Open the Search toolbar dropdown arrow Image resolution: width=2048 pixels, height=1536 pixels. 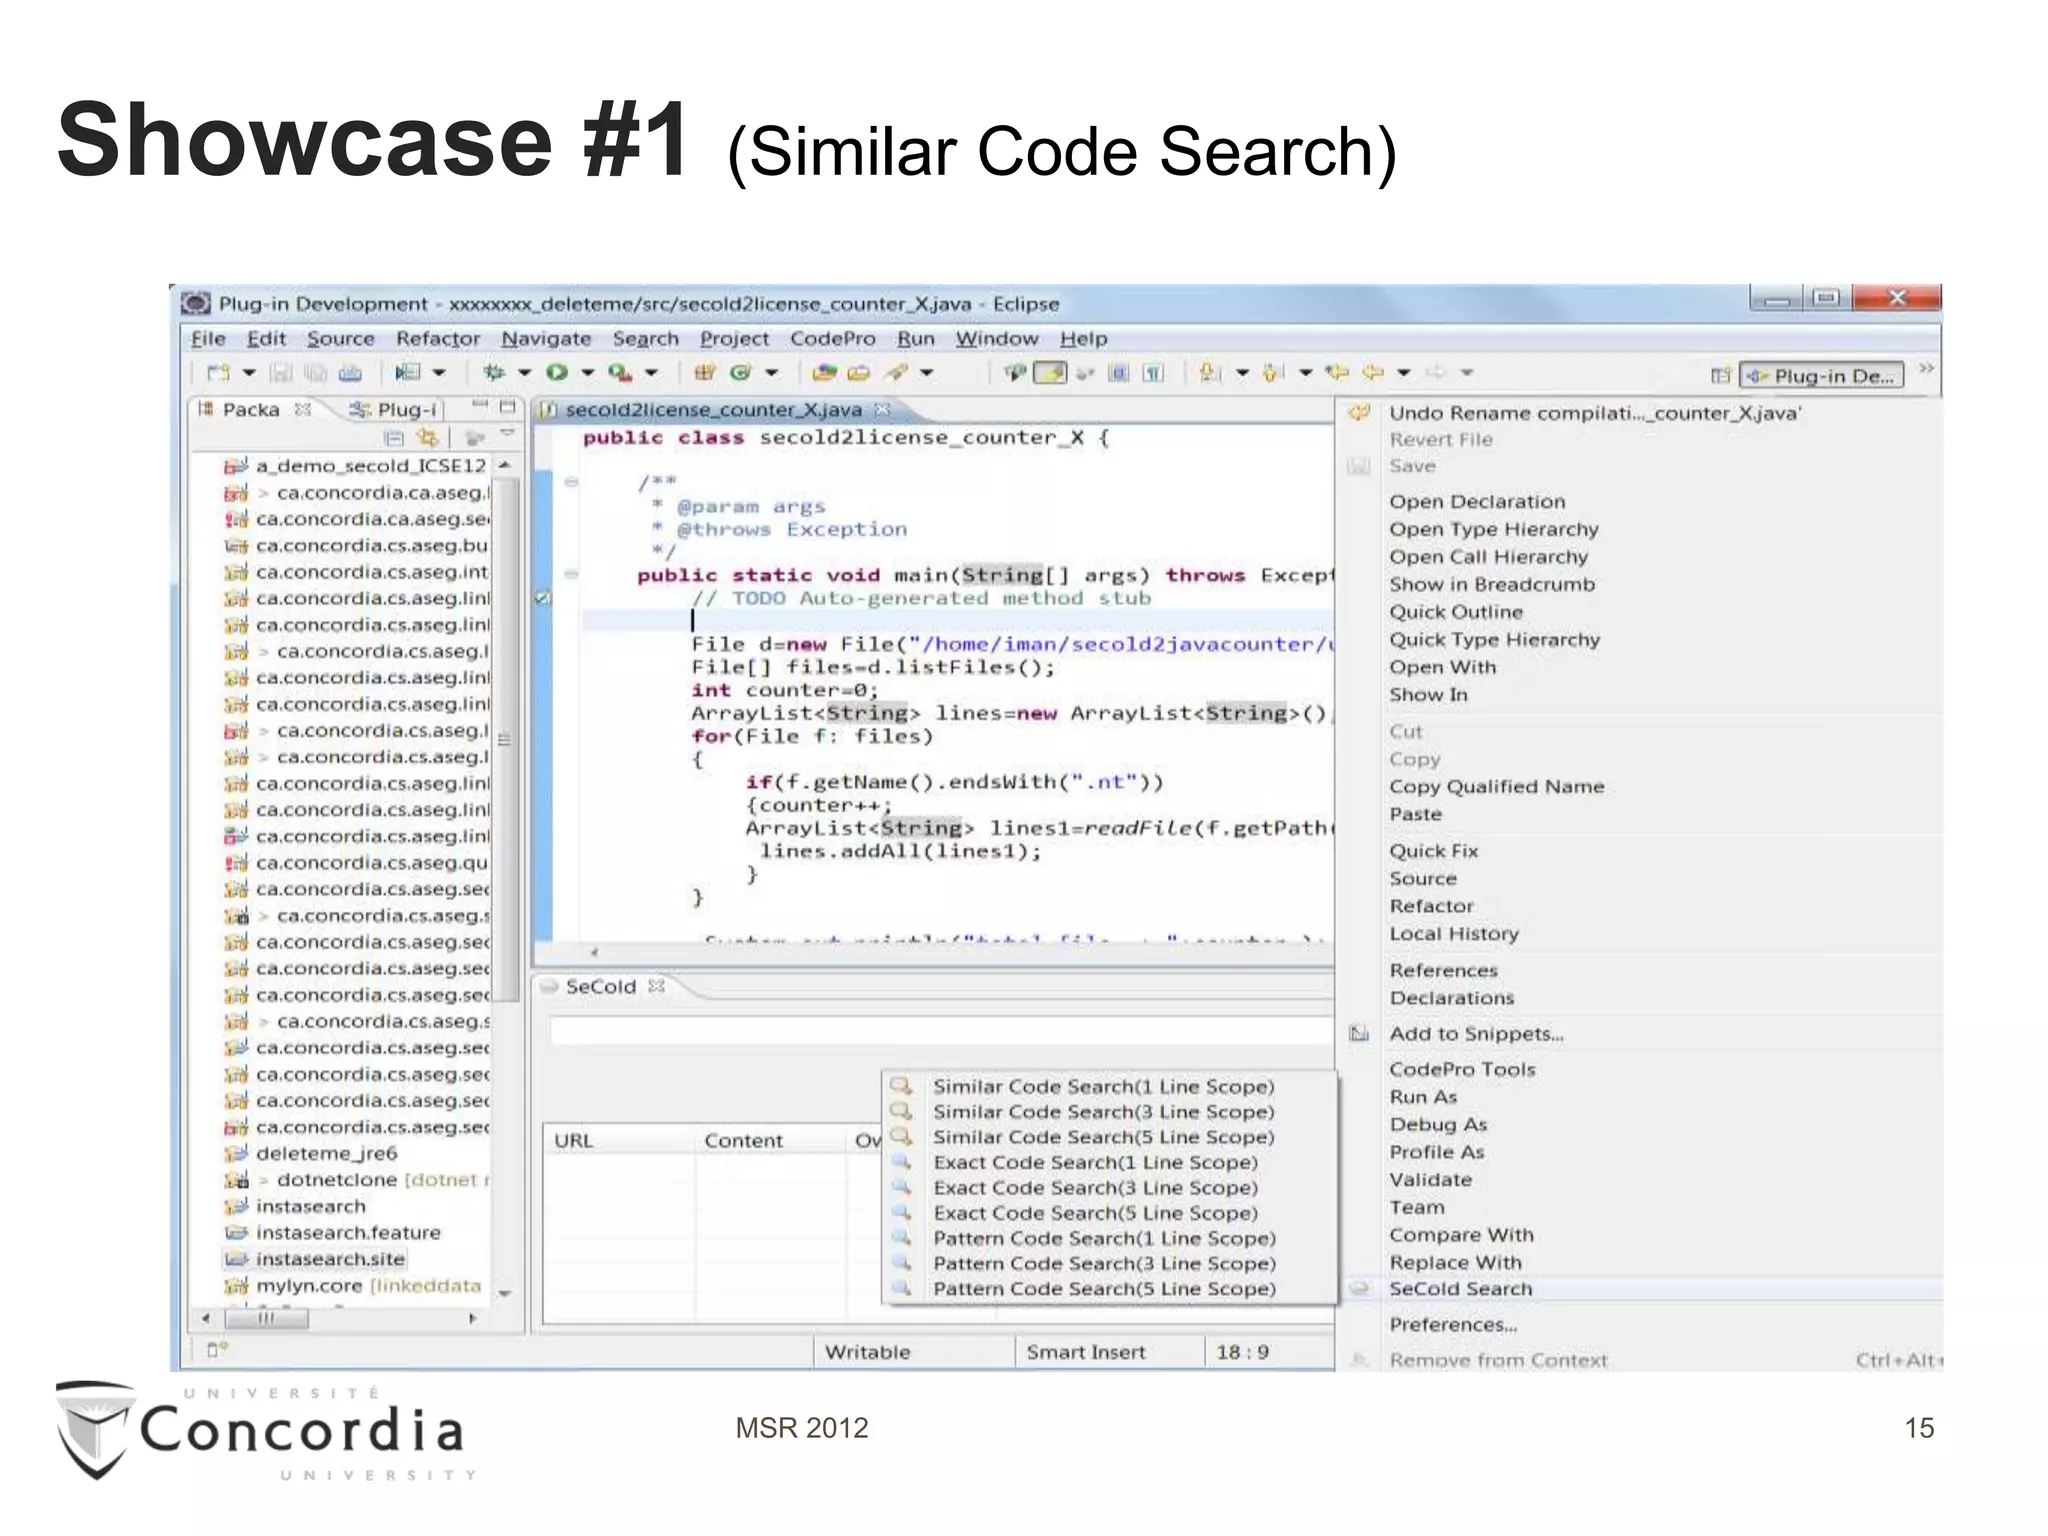click(927, 373)
